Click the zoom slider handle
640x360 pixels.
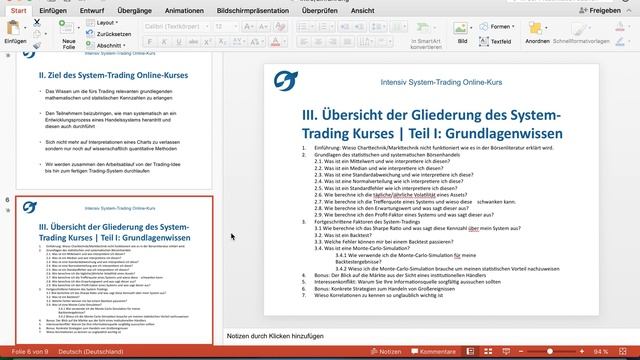pos(550,351)
